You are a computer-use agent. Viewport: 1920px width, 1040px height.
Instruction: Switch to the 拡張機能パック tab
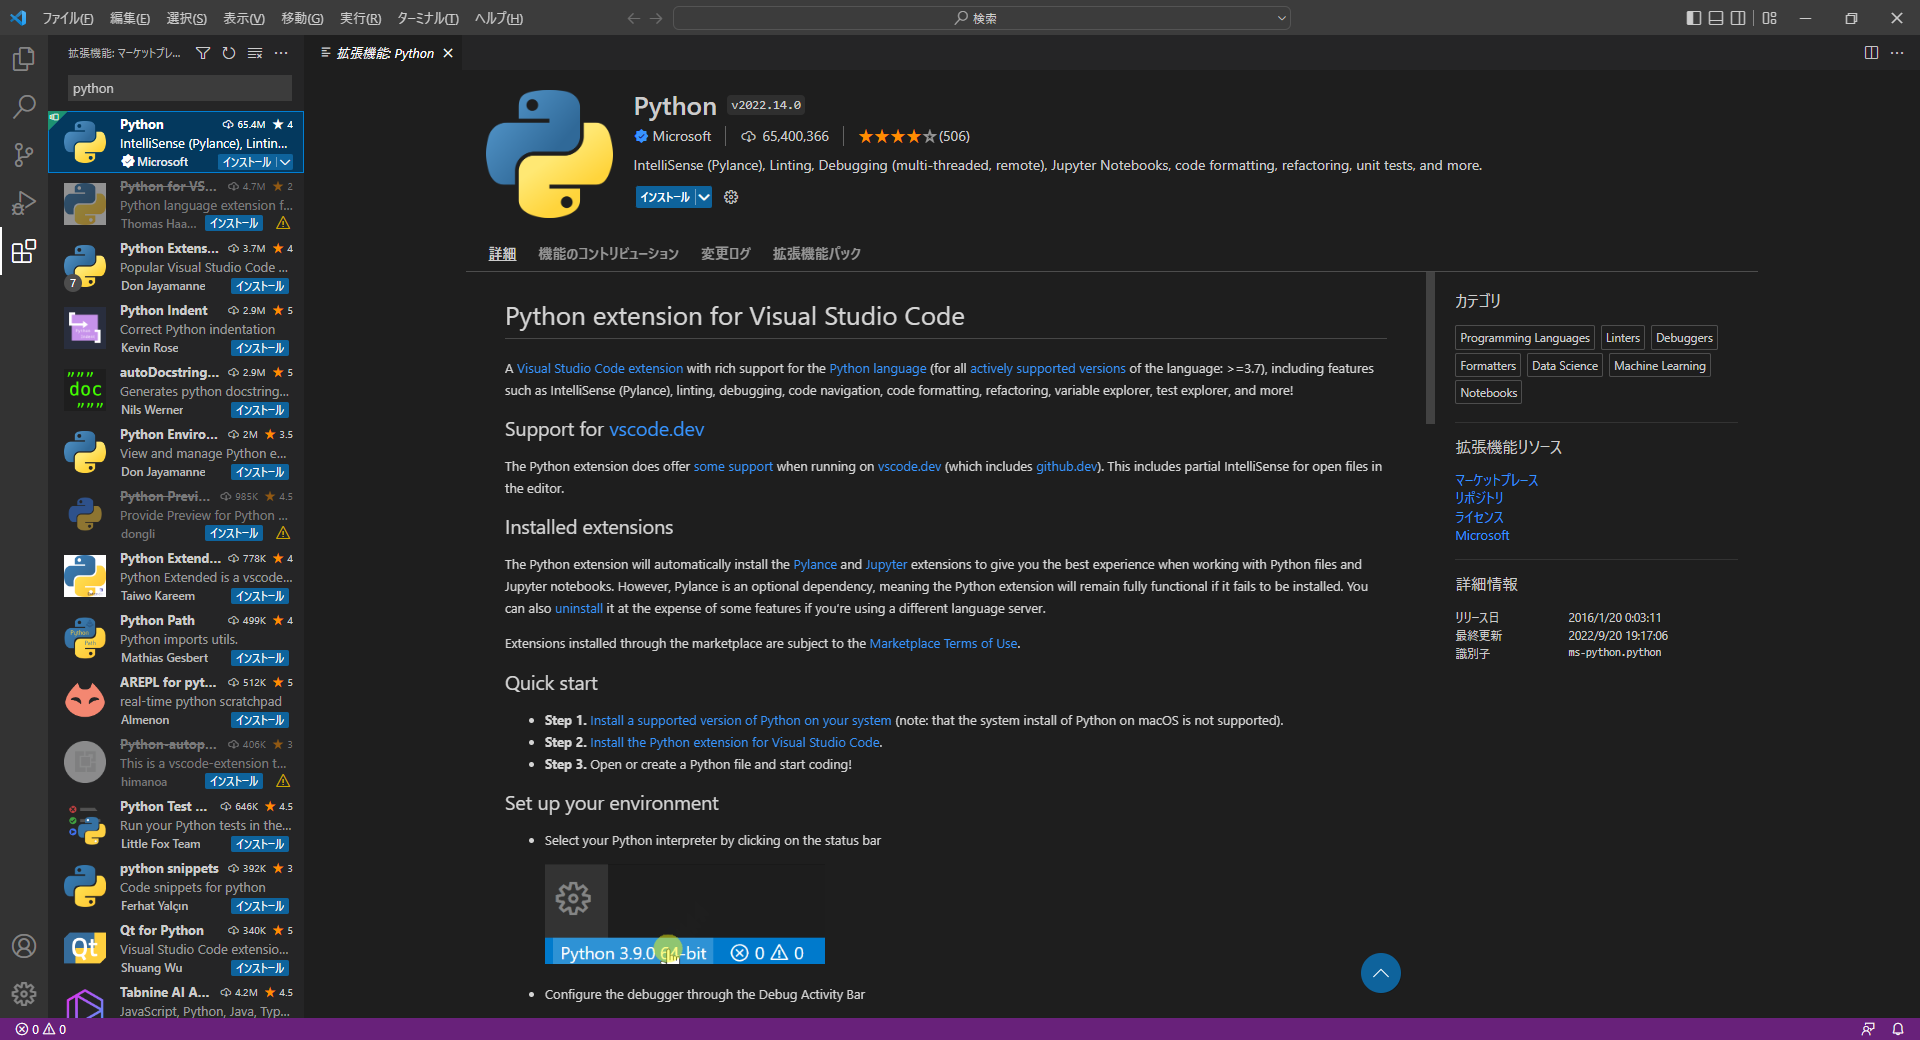click(816, 254)
